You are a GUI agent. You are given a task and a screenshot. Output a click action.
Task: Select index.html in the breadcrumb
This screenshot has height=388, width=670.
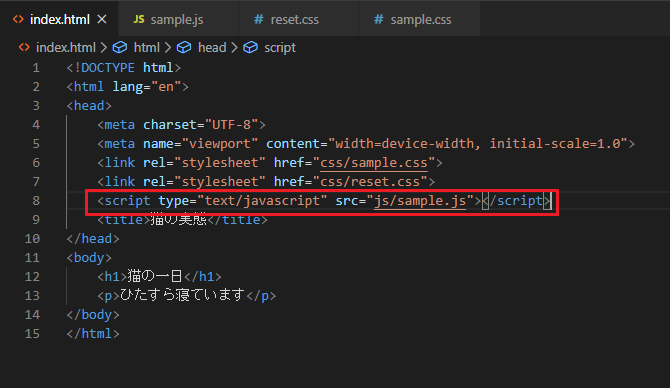[66, 47]
